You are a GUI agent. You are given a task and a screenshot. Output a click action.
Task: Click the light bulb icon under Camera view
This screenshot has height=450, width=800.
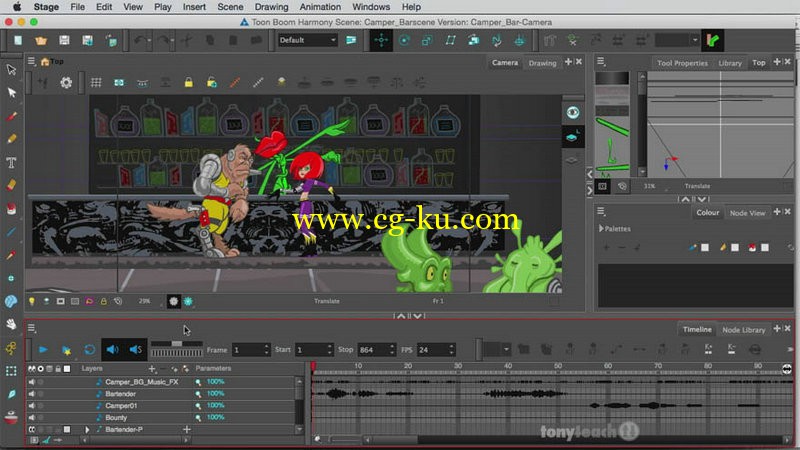32,302
